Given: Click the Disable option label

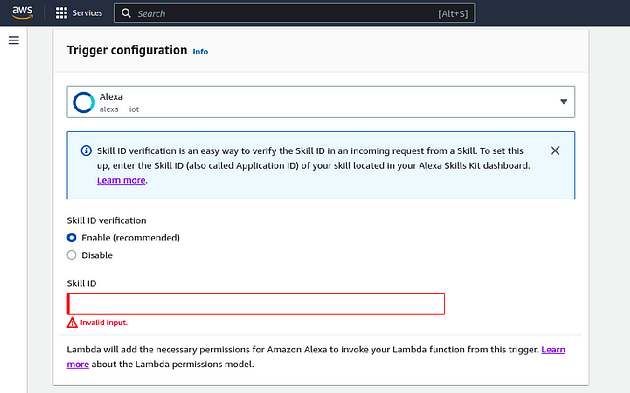Looking at the screenshot, I should point(97,255).
